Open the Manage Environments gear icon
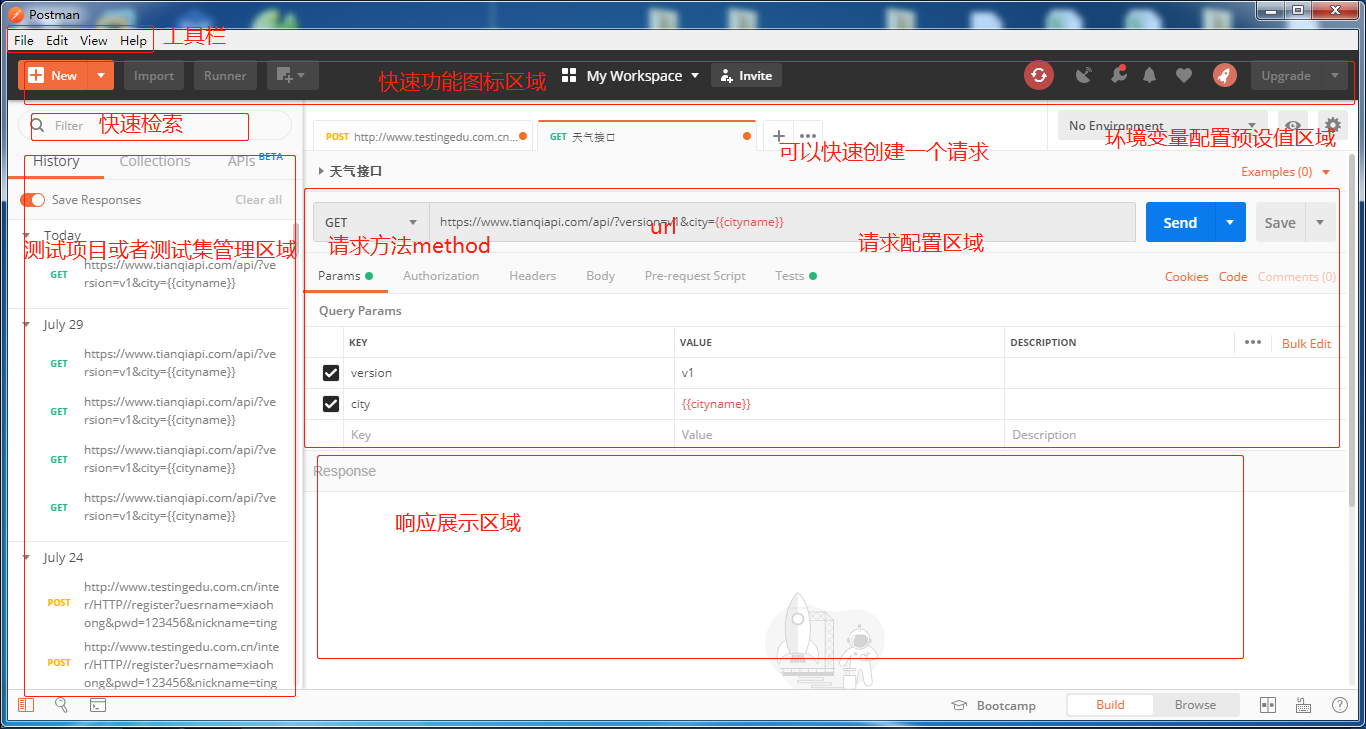Image resolution: width=1366 pixels, height=729 pixels. (1332, 126)
